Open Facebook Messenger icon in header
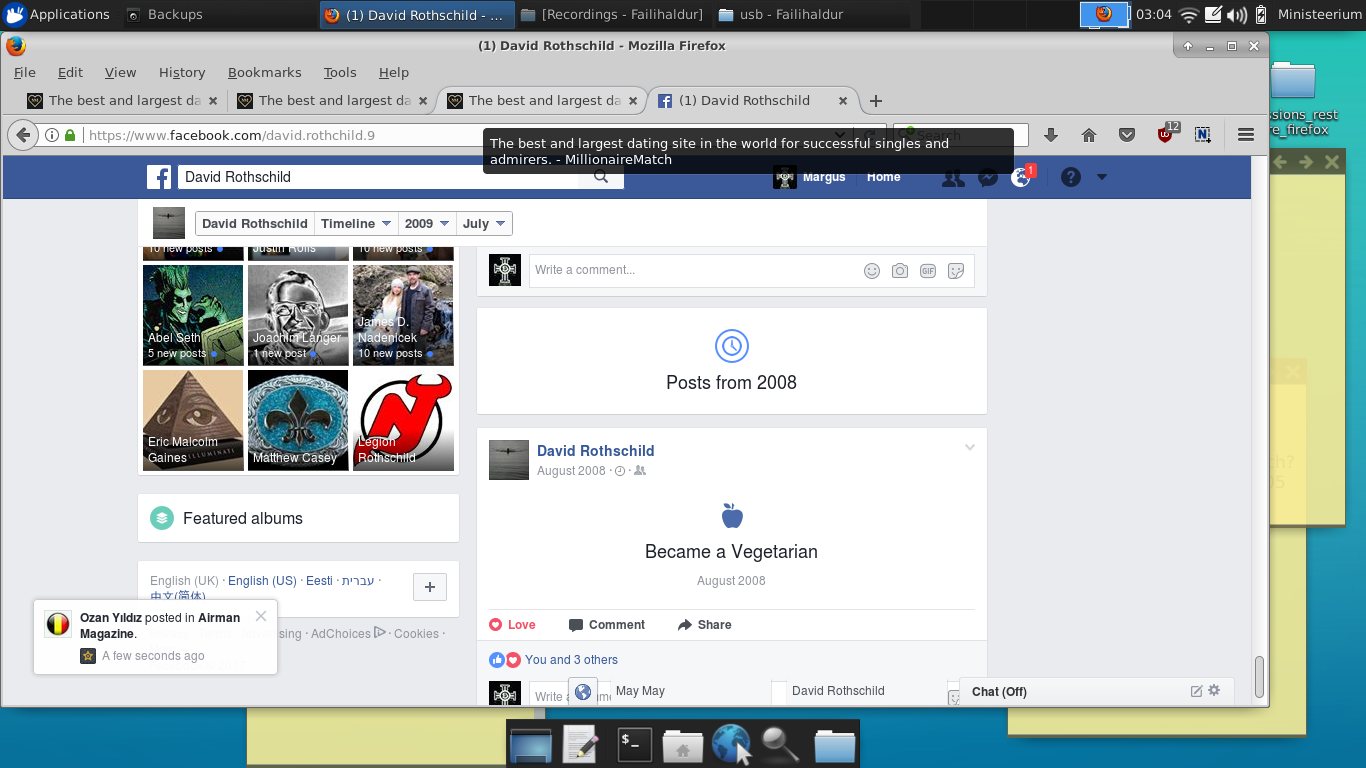Viewport: 1366px width, 768px height. [987, 177]
